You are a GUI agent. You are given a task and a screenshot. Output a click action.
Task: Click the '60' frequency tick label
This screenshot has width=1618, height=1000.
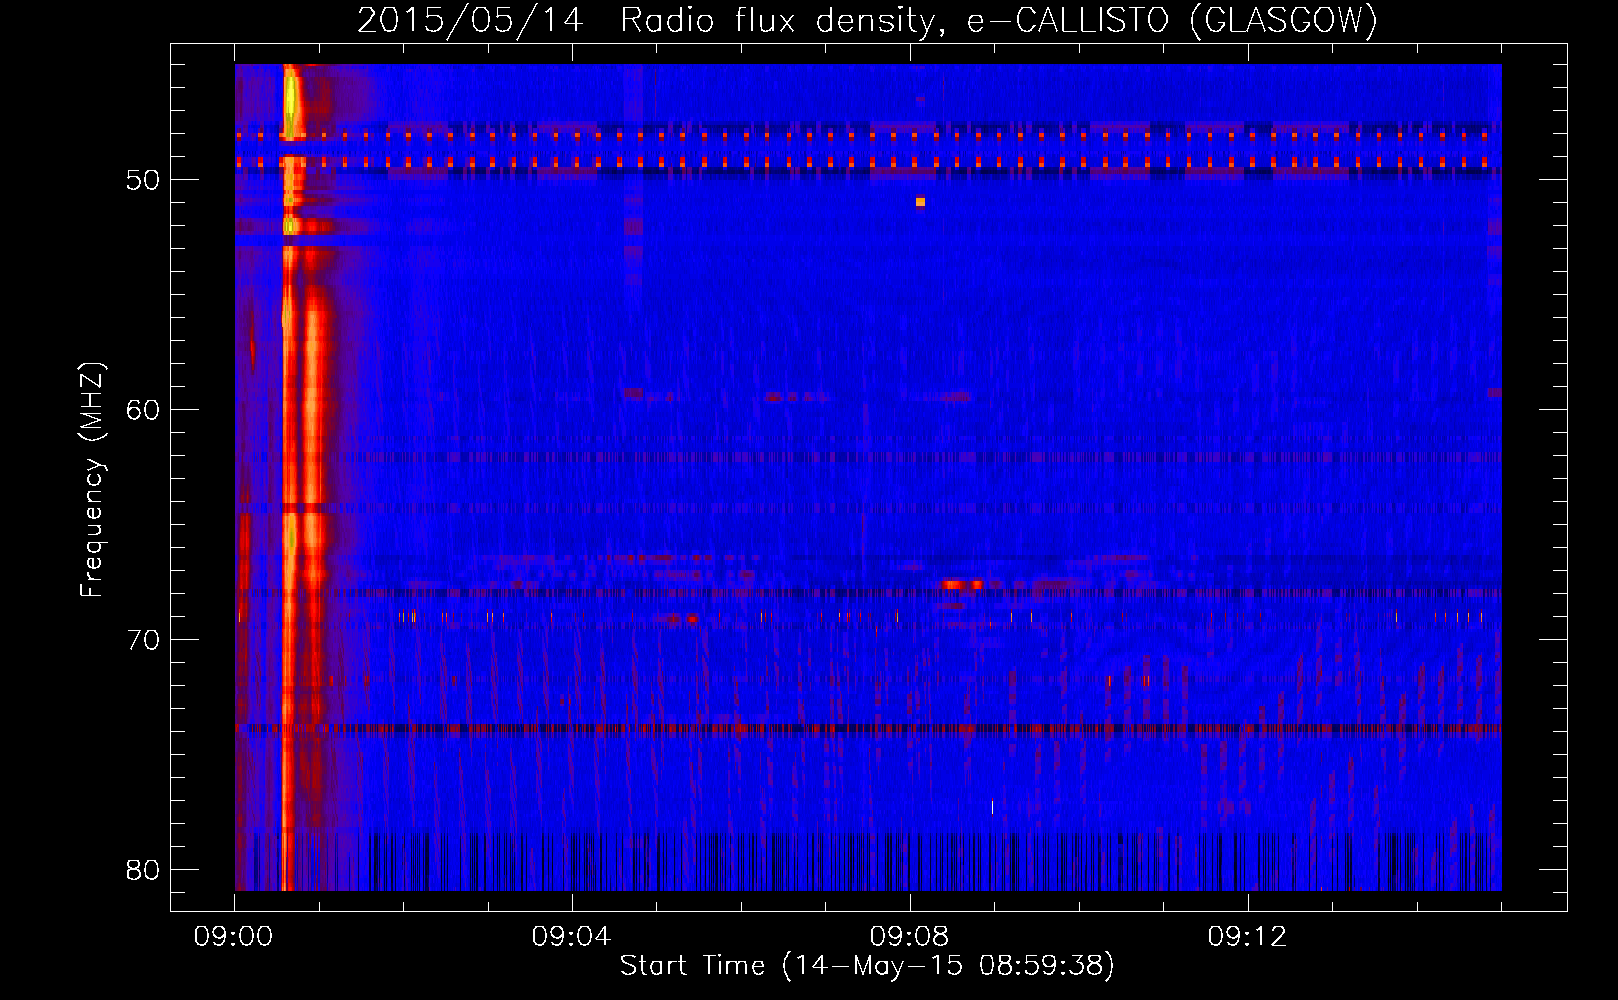[143, 410]
